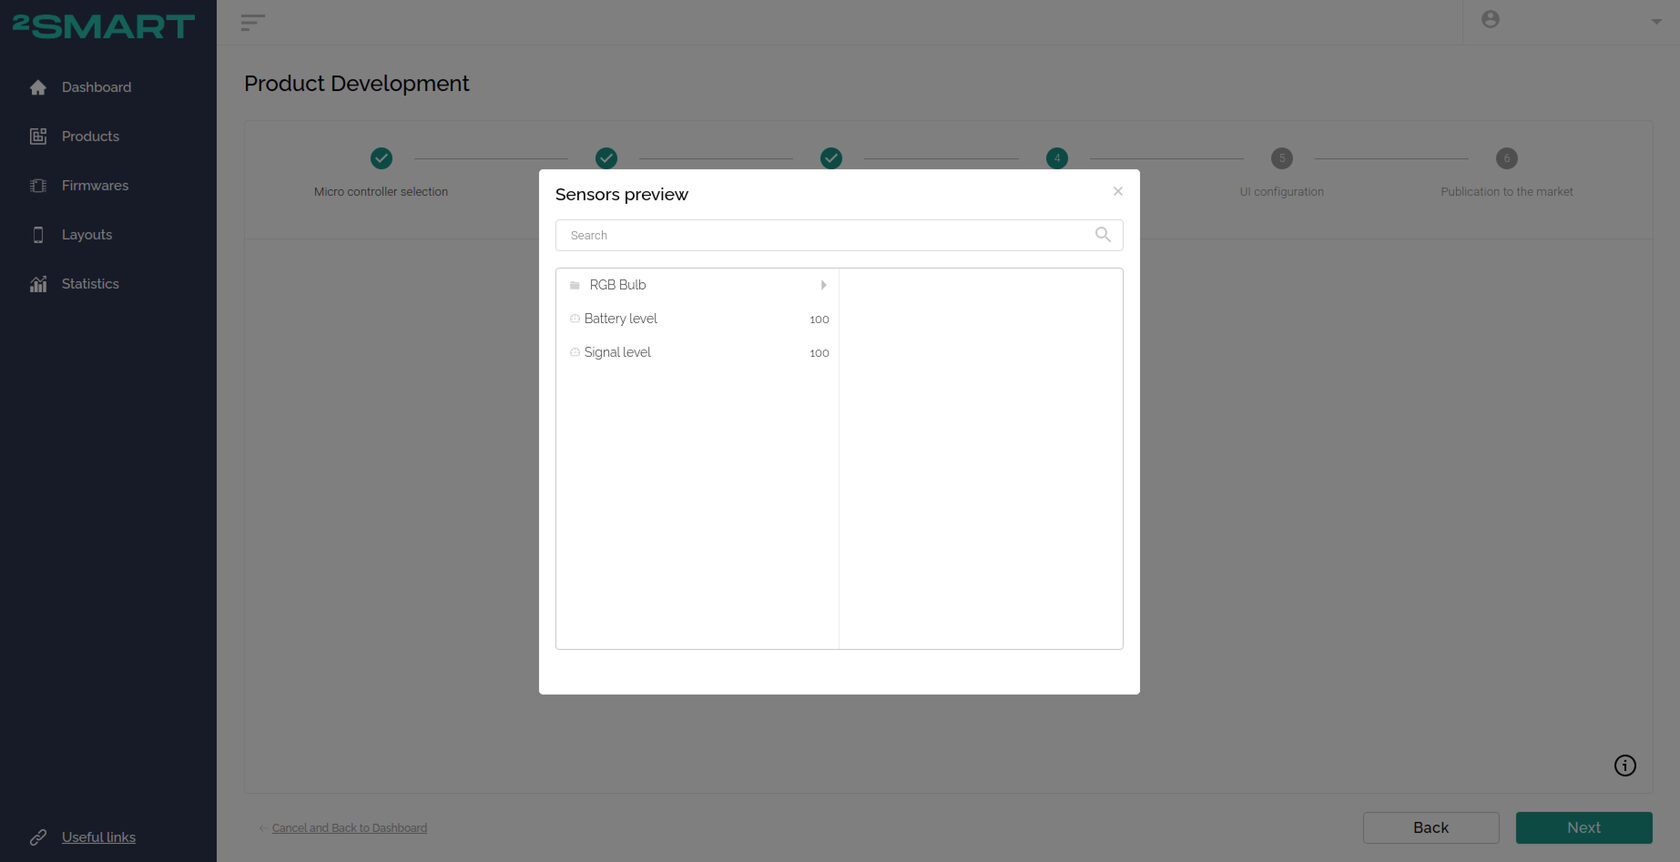Open the Dashboard home icon
1680x862 pixels.
pyautogui.click(x=38, y=87)
